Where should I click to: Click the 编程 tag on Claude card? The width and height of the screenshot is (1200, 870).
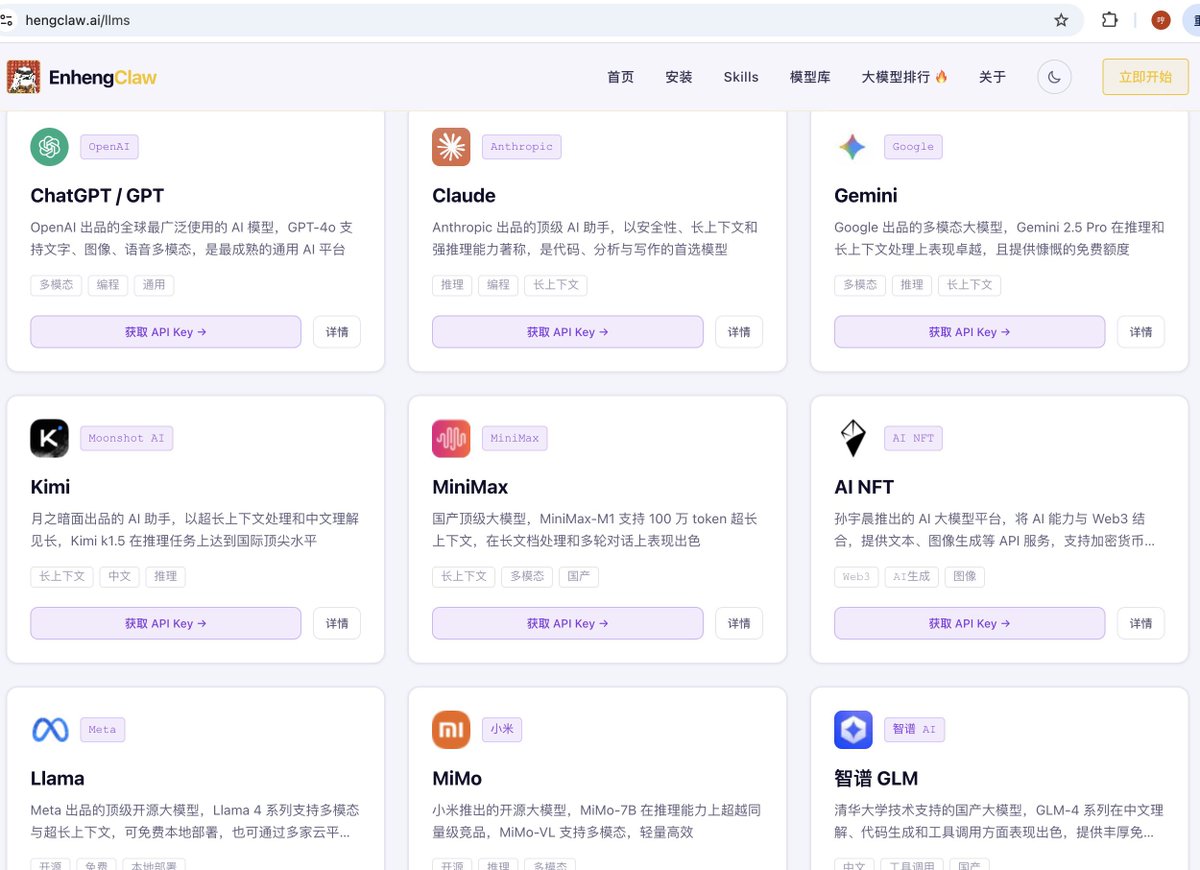[x=498, y=285]
